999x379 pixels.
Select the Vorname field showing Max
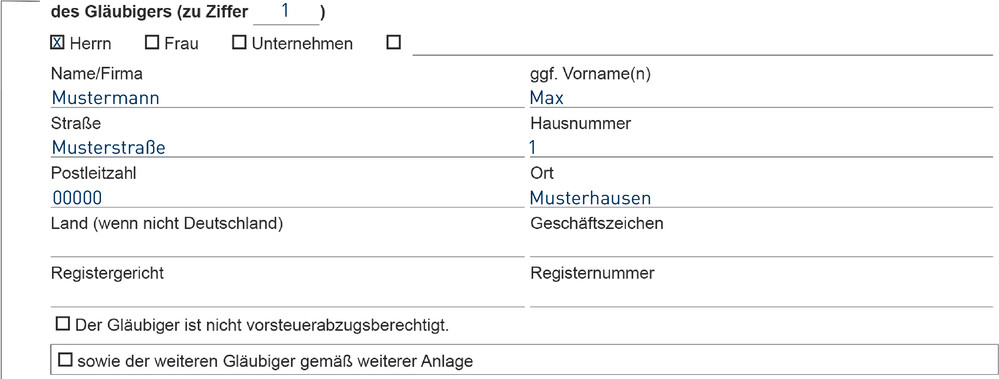point(761,97)
